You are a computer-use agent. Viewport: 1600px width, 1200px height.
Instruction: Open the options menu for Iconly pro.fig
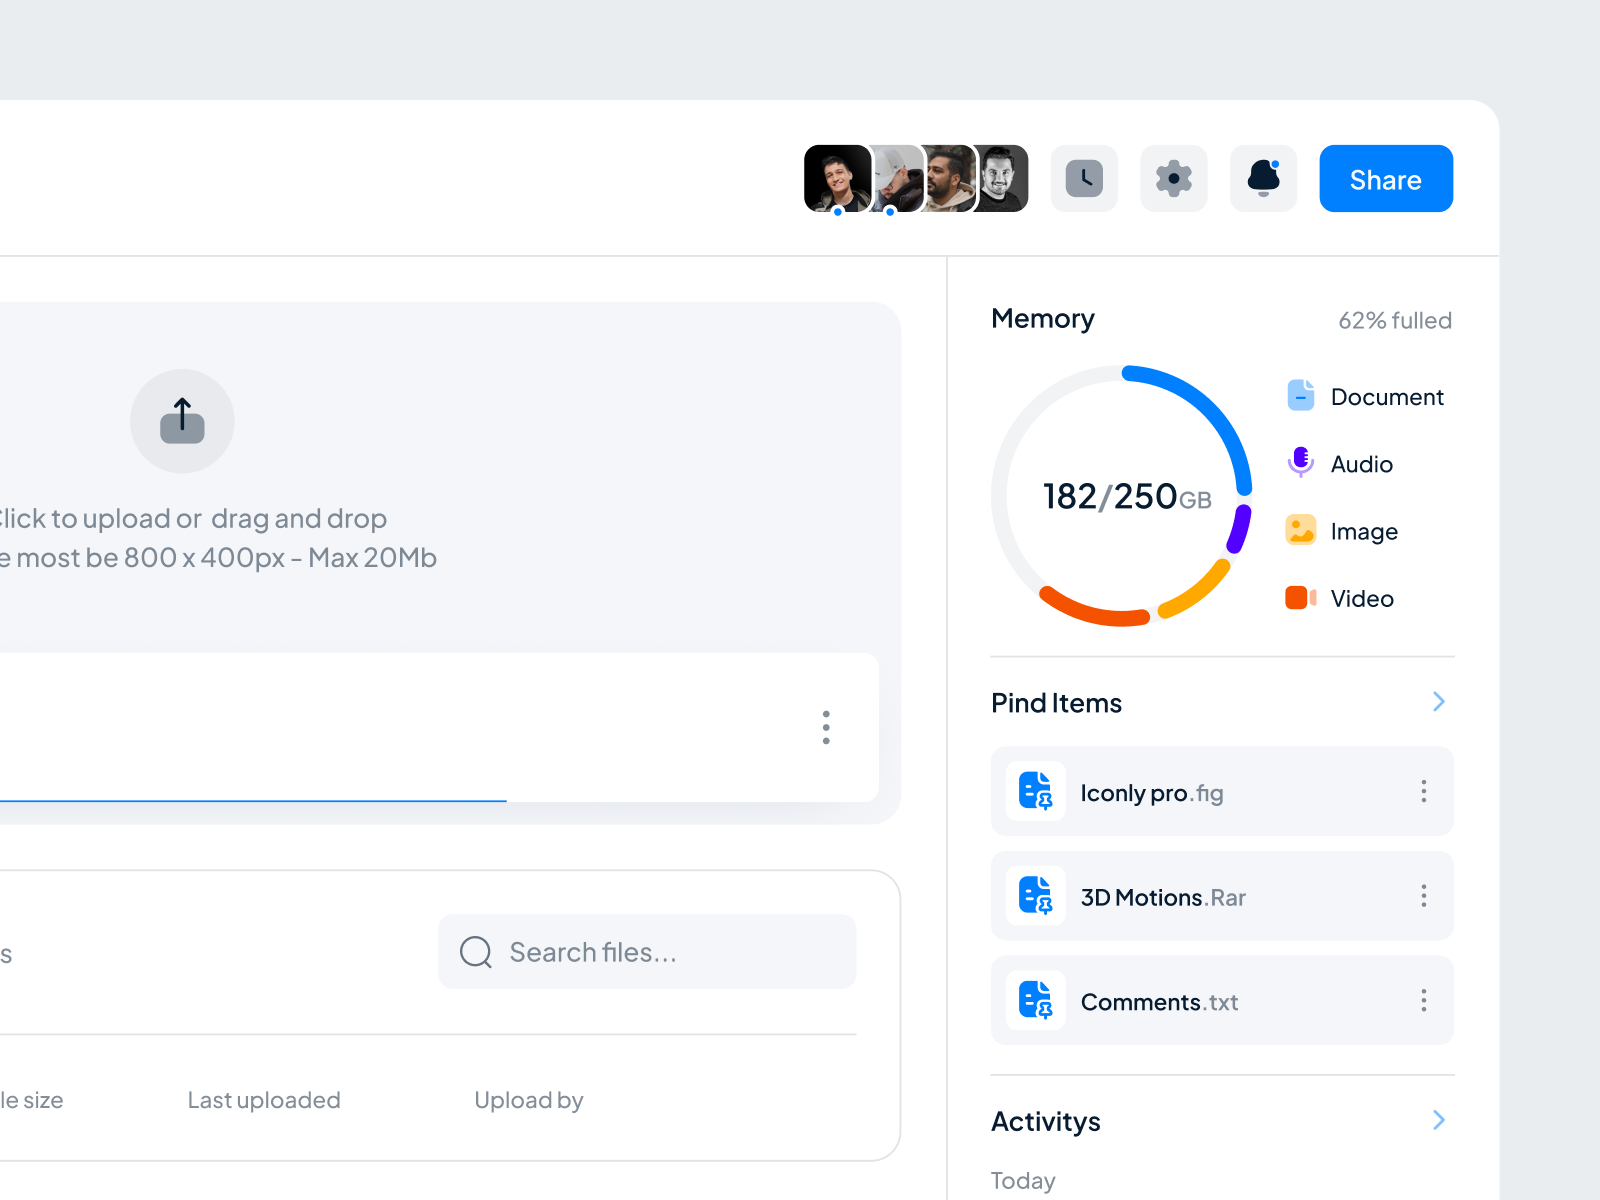point(1424,791)
